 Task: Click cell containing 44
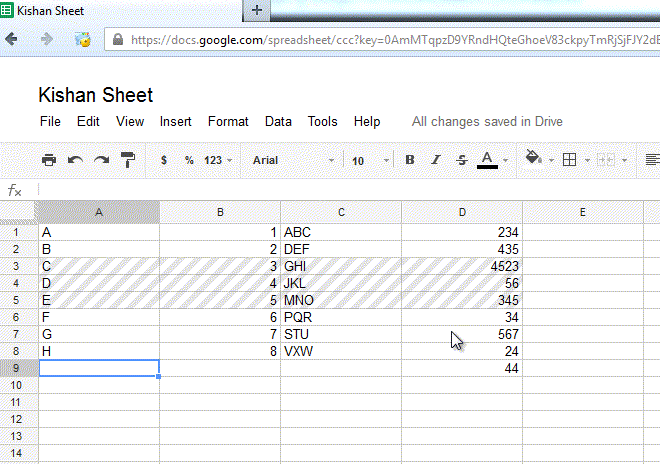coord(462,368)
